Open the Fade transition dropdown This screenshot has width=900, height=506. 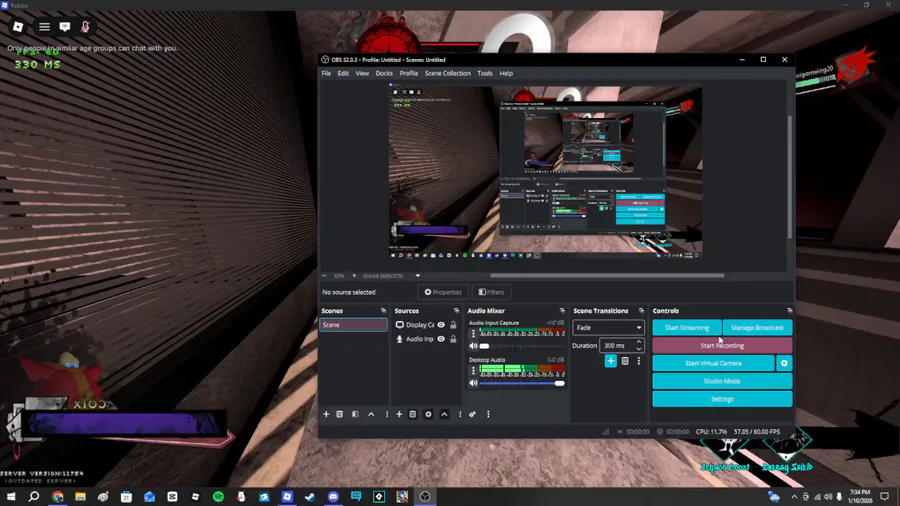pos(608,328)
